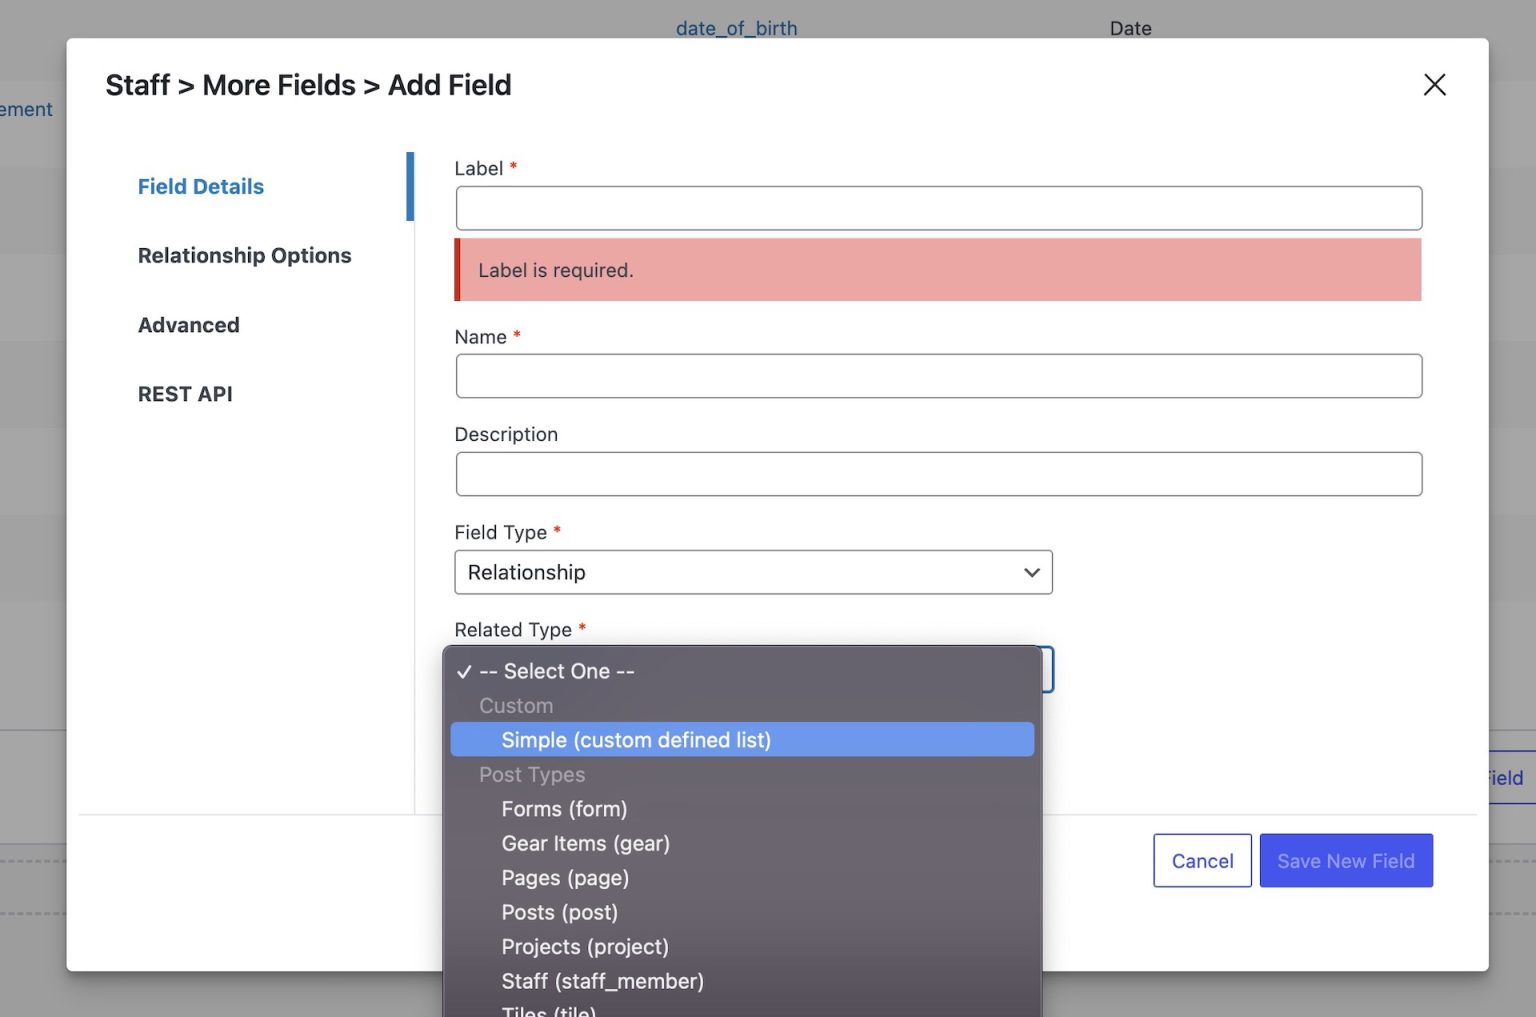Choose "Projects (project)" related type
The width and height of the screenshot is (1536, 1017).
585,946
